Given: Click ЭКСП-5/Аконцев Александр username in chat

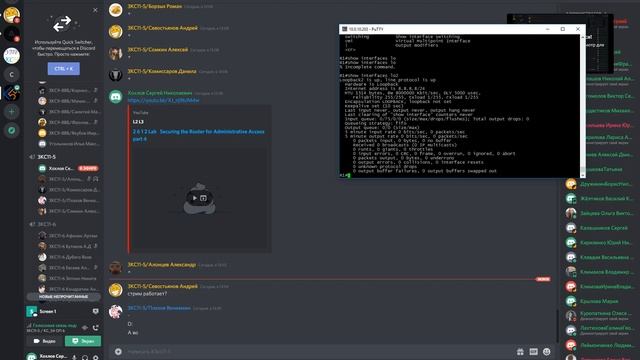Looking at the screenshot, I should coord(162,264).
